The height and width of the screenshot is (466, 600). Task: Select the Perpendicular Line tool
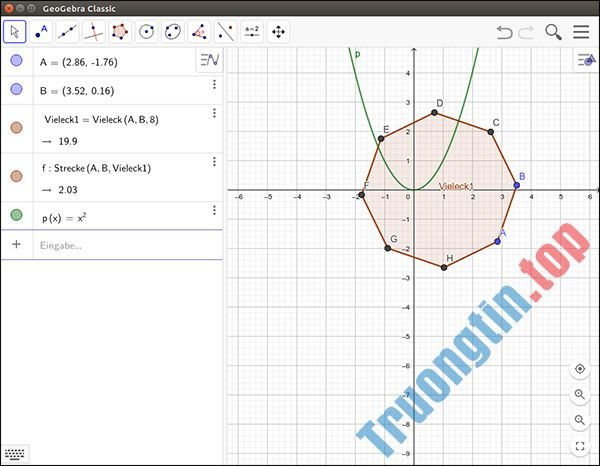coord(95,32)
